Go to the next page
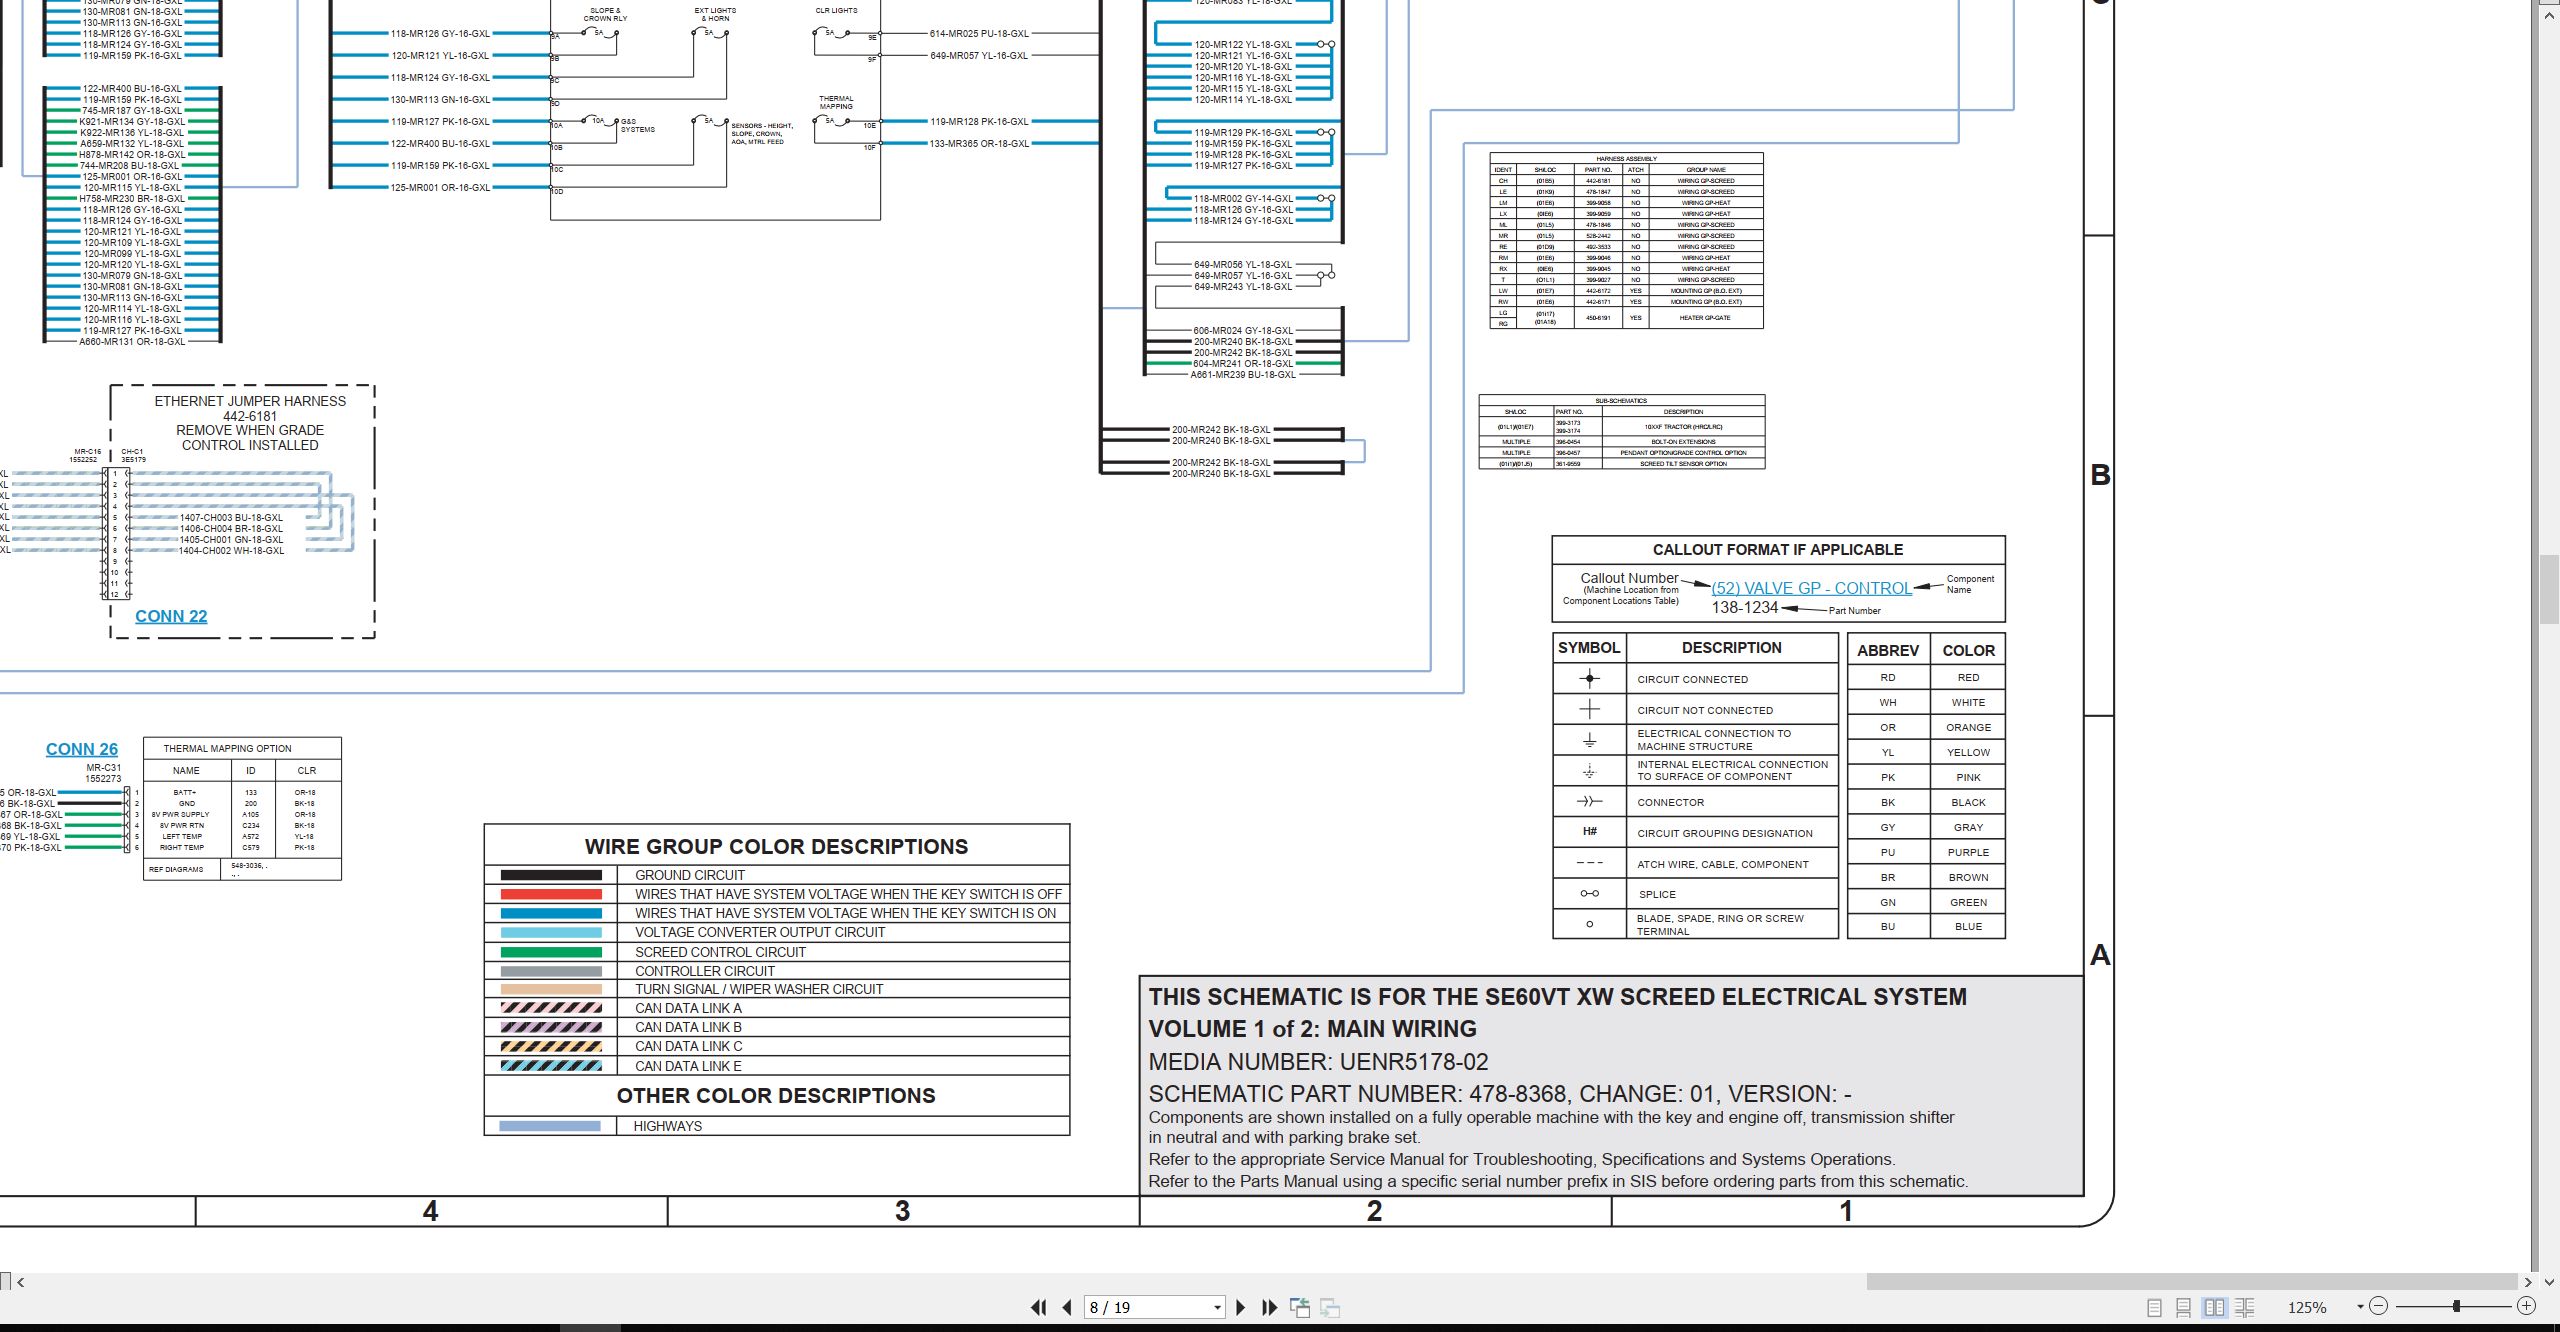 tap(1241, 1307)
